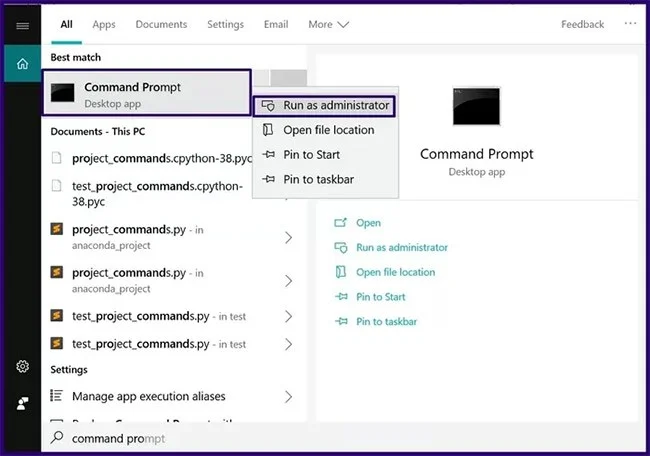650x456 pixels.
Task: Choose Open file location in context menu
Action: (x=328, y=130)
